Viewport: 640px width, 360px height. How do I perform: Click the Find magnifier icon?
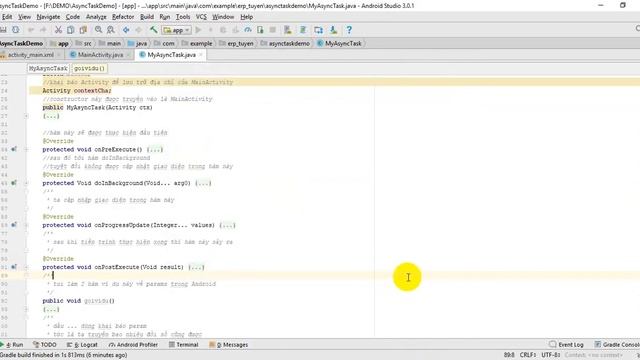(x=98, y=30)
